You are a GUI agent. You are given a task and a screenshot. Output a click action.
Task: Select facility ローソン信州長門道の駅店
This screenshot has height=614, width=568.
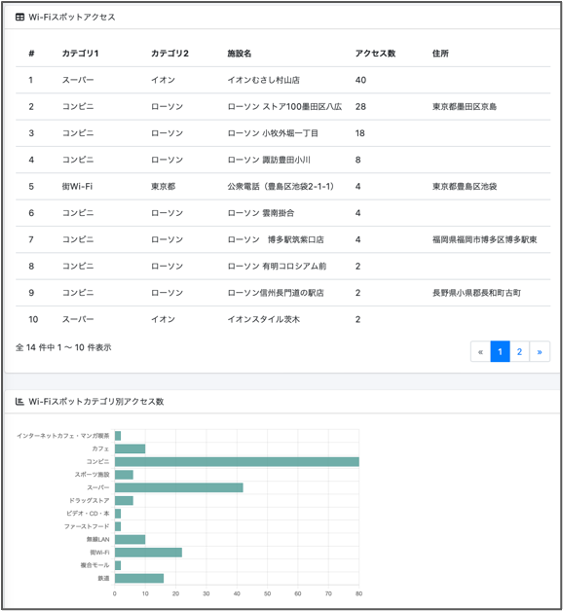coord(278,295)
